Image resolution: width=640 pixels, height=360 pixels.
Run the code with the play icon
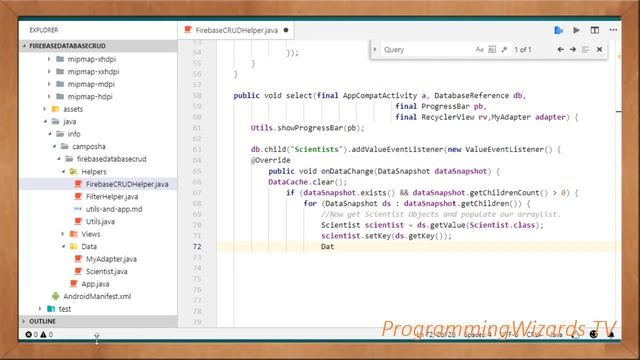pyautogui.click(x=576, y=30)
